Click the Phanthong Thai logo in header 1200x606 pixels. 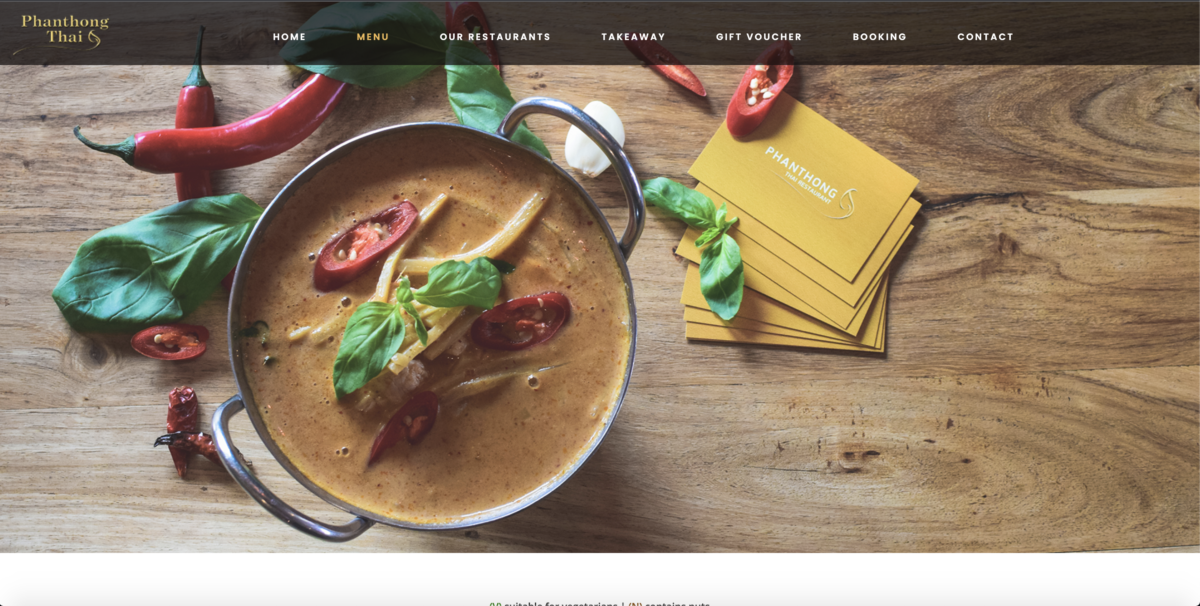pyautogui.click(x=63, y=31)
